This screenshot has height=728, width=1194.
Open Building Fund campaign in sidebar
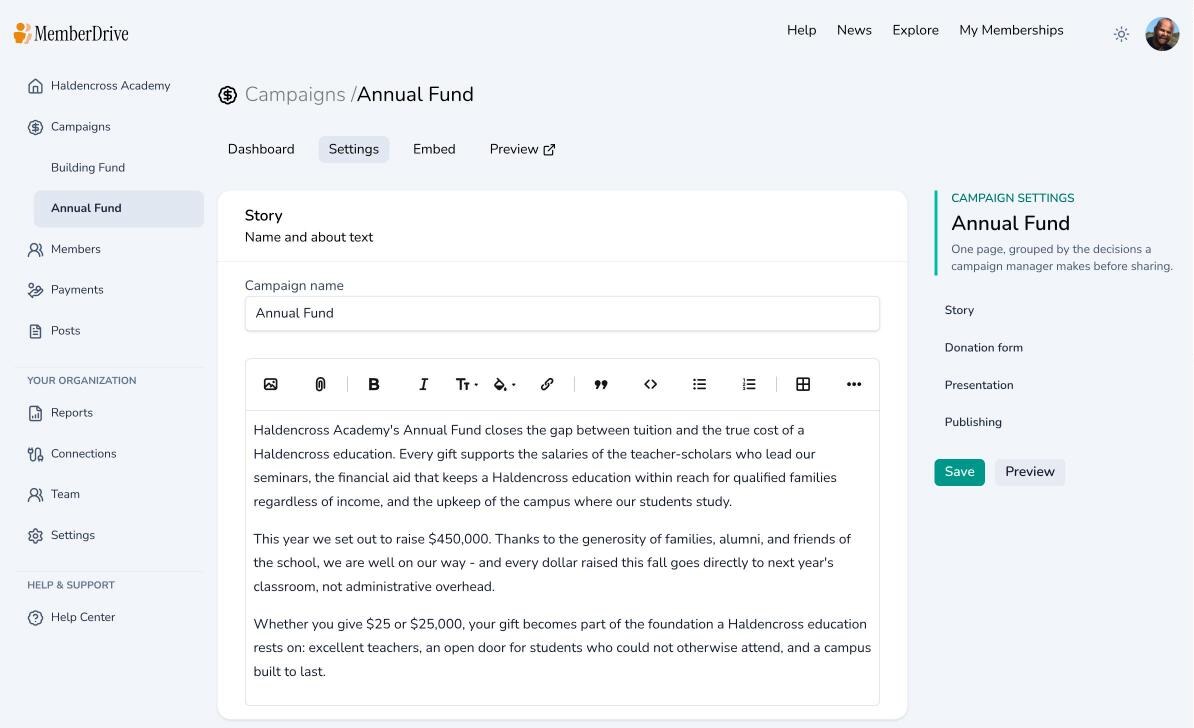[88, 168]
